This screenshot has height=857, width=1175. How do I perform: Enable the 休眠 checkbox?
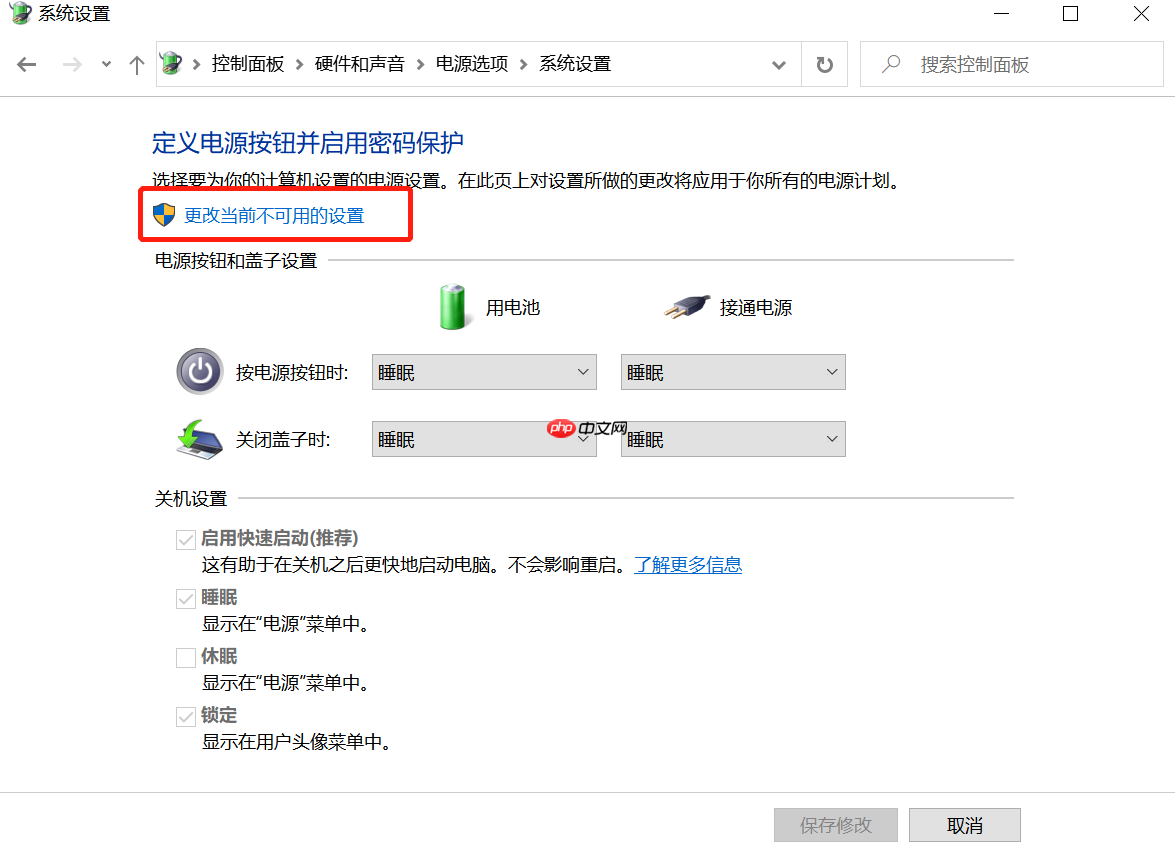click(186, 657)
